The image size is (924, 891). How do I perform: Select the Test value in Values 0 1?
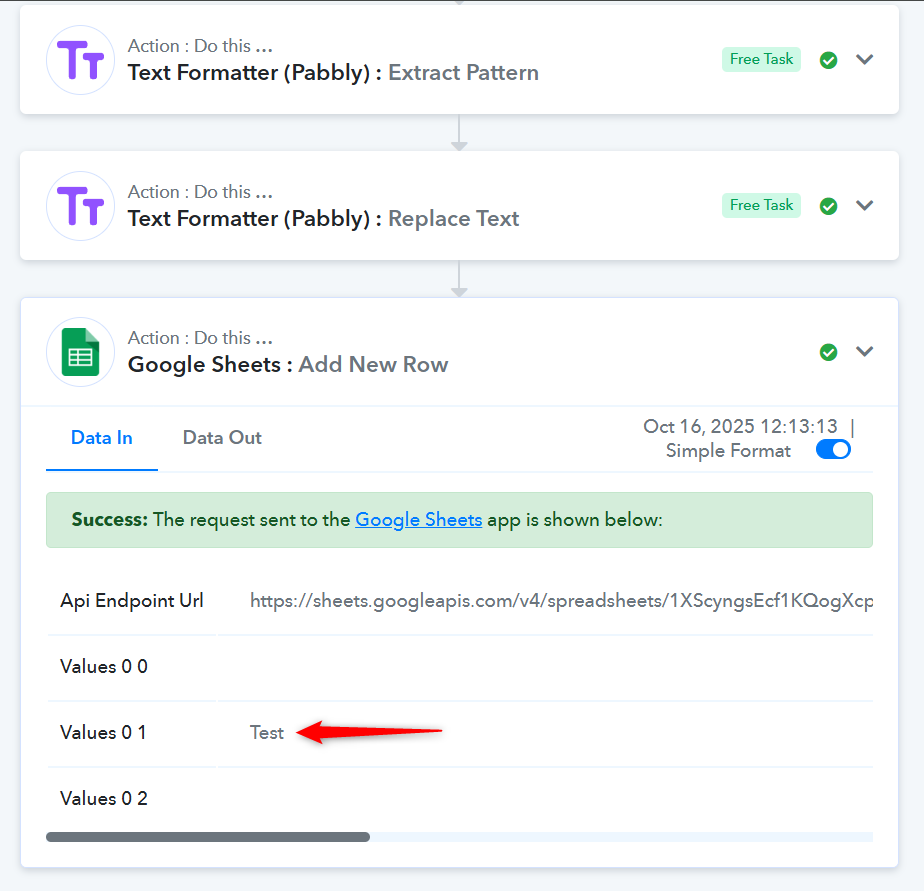tap(267, 733)
